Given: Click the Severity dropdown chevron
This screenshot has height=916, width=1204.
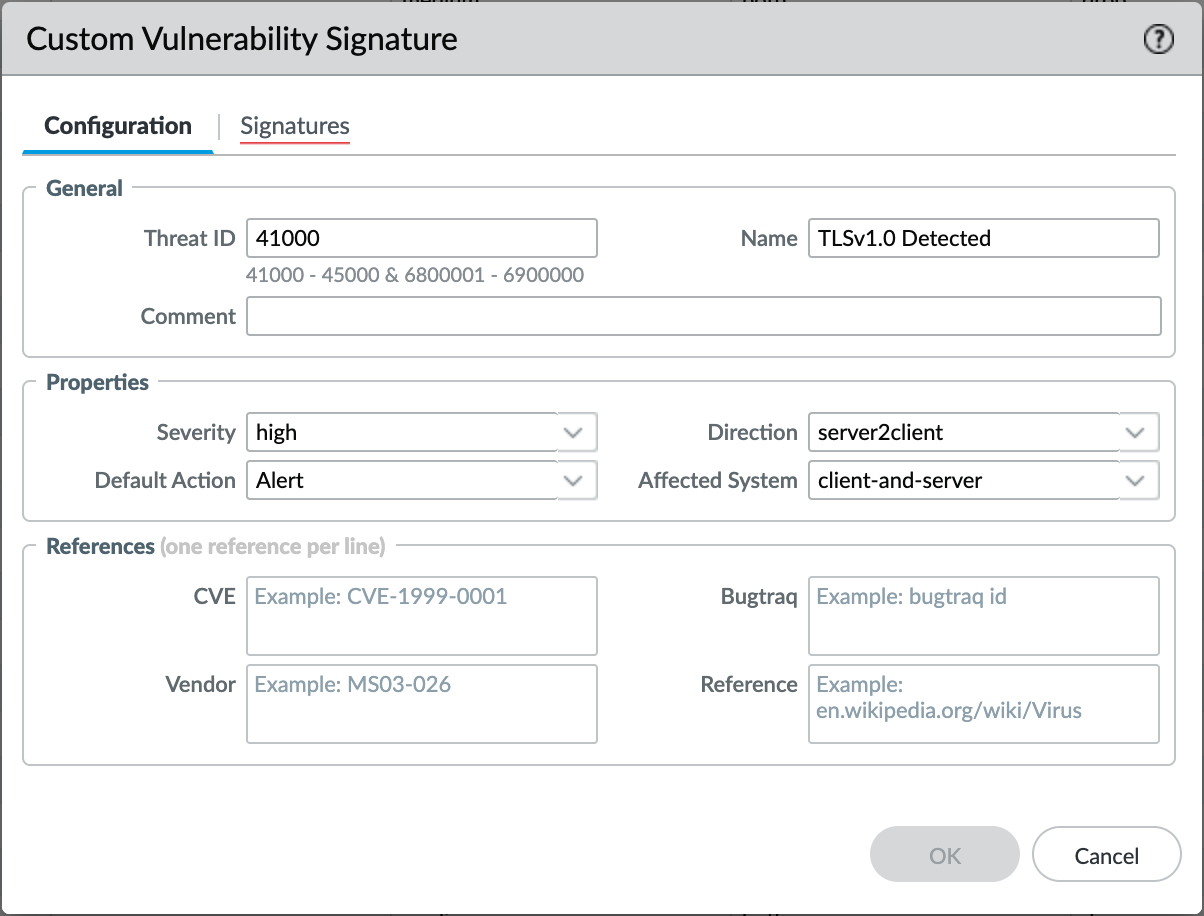Looking at the screenshot, I should (573, 432).
